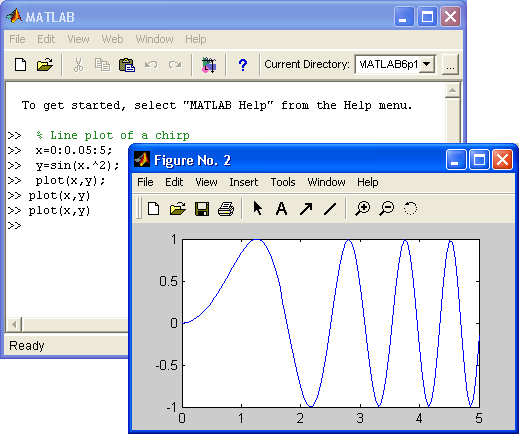Image resolution: width=519 pixels, height=434 pixels.
Task: Open File menu in Figure window
Action: (145, 182)
